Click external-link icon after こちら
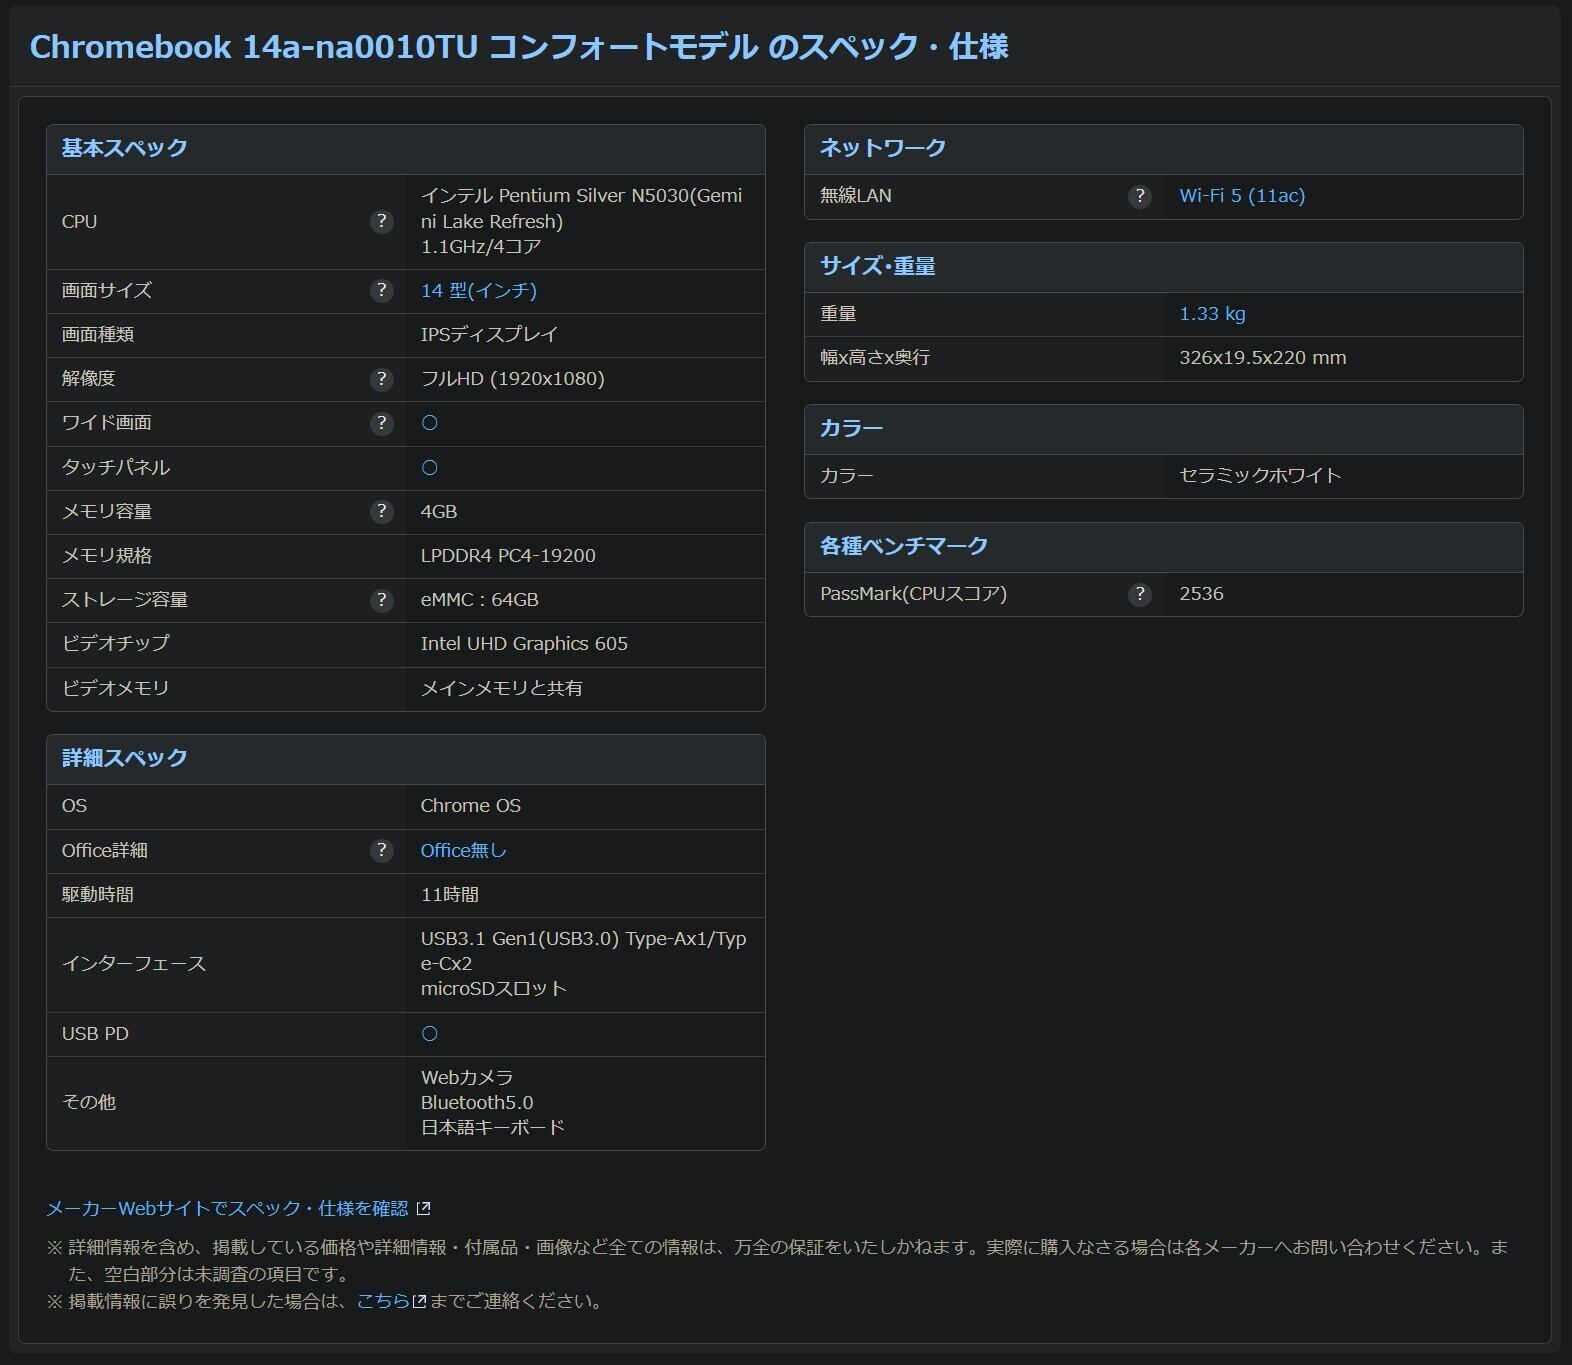Image resolution: width=1572 pixels, height=1365 pixels. 420,1302
